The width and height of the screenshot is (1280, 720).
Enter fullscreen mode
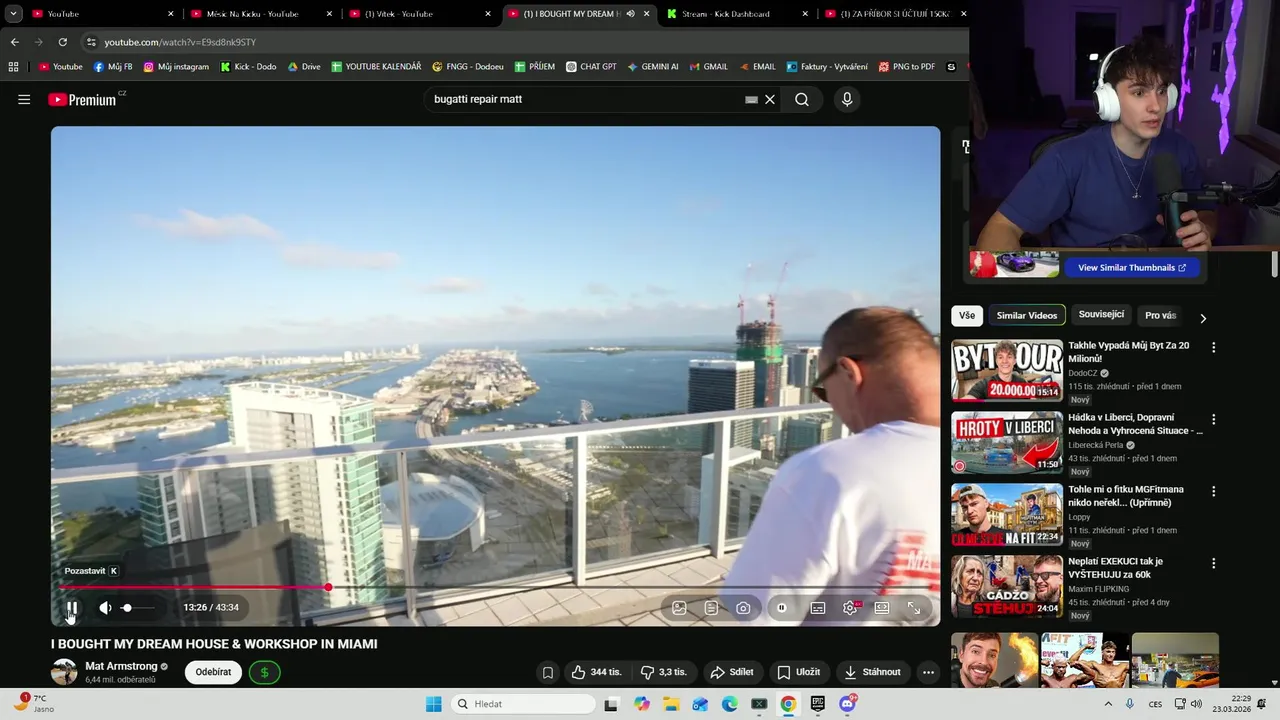(x=914, y=608)
